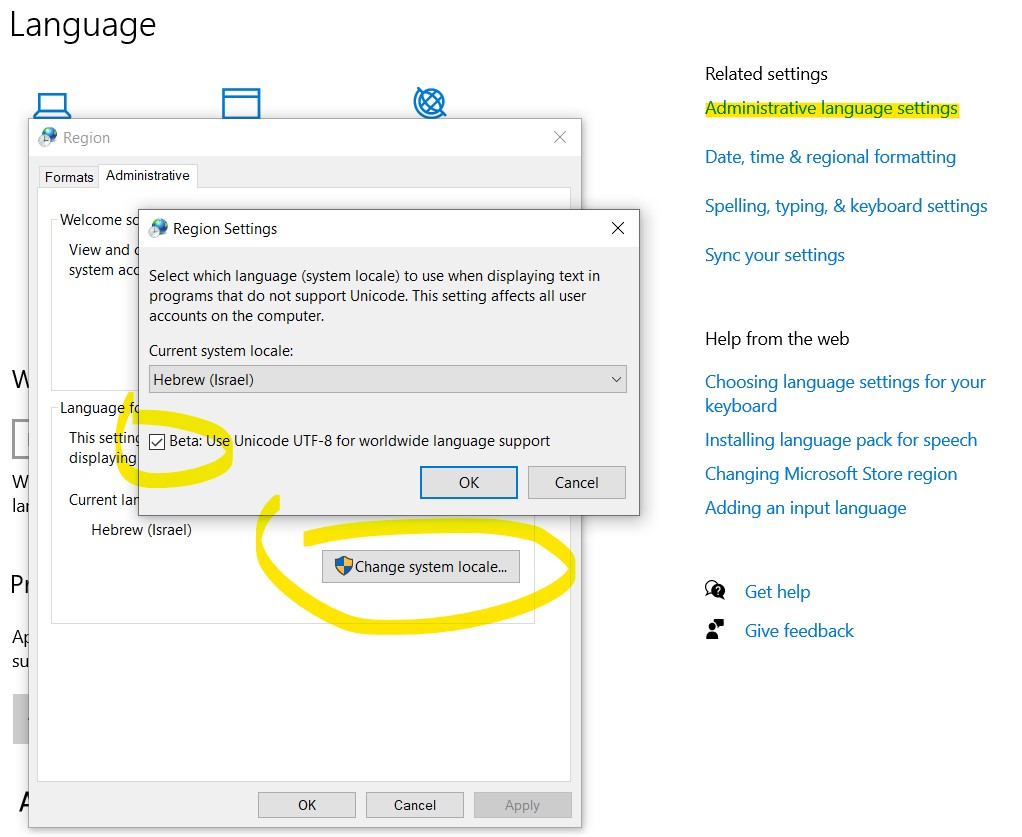
Task: Click the Language page heading
Action: pos(83,26)
